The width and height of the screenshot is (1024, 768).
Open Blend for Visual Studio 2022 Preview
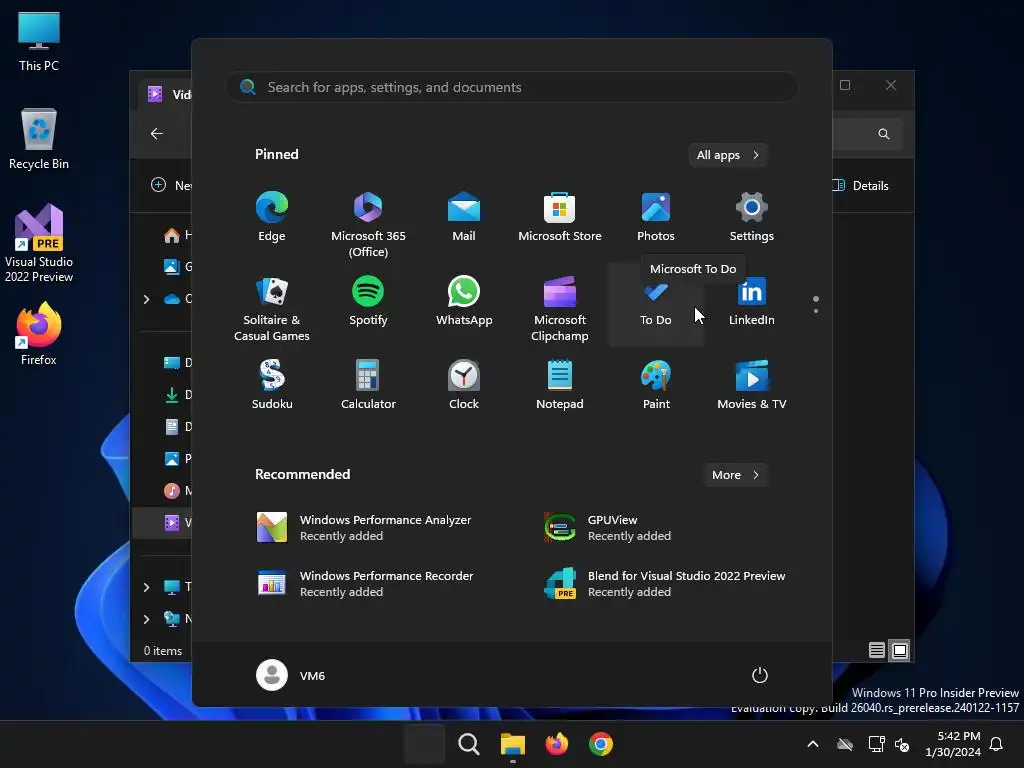coord(665,583)
